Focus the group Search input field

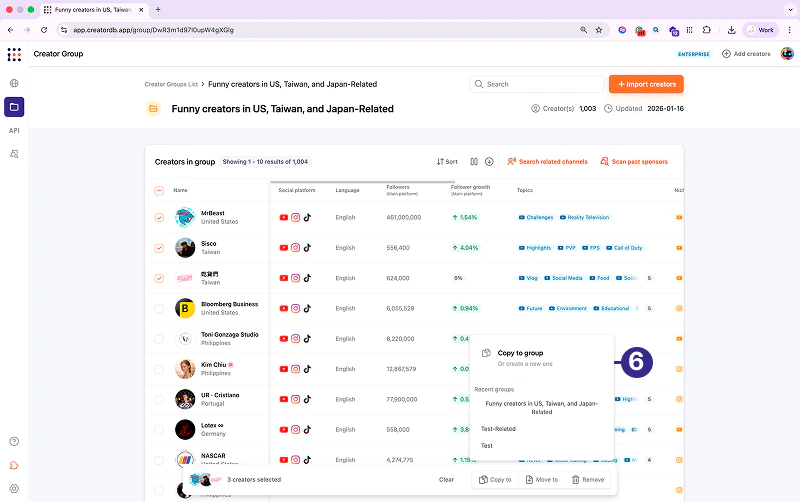[536, 84]
